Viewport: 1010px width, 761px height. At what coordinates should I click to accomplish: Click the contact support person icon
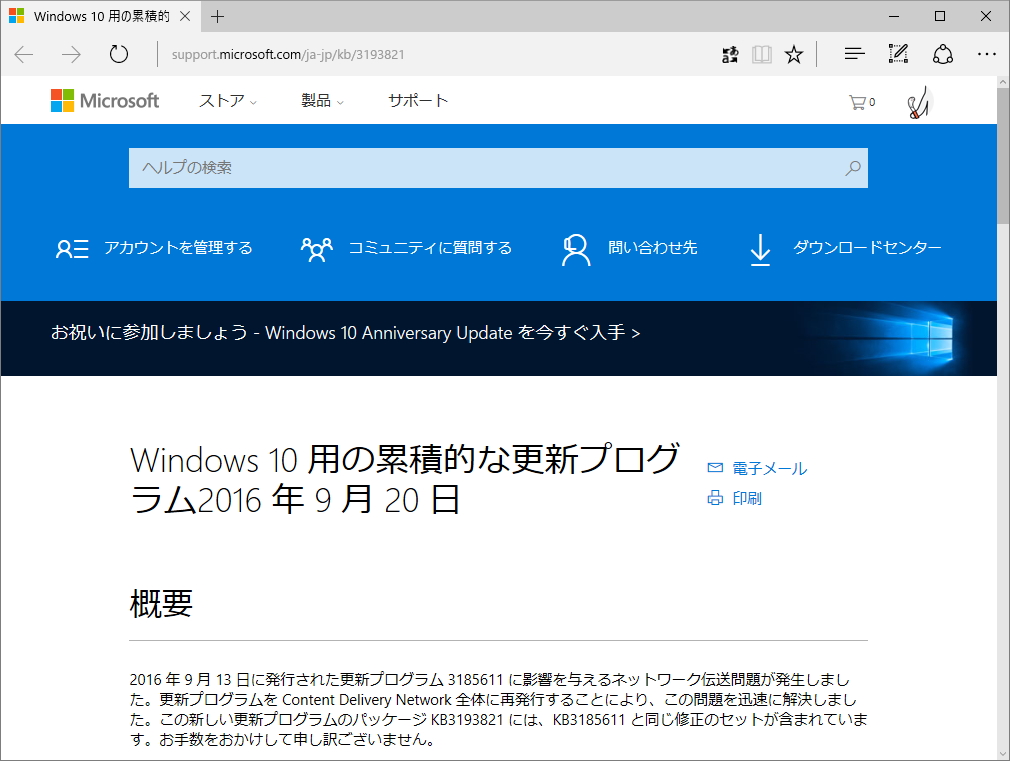pyautogui.click(x=575, y=250)
